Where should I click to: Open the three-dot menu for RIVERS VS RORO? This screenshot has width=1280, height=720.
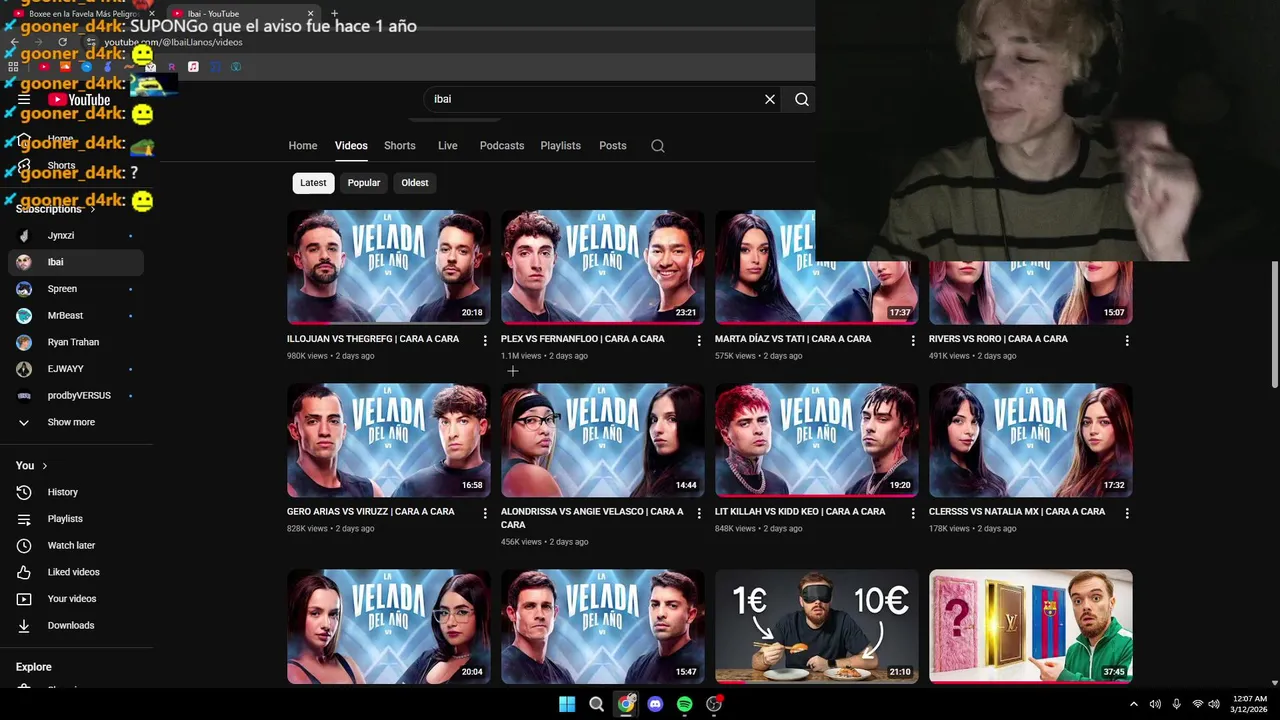(1127, 341)
